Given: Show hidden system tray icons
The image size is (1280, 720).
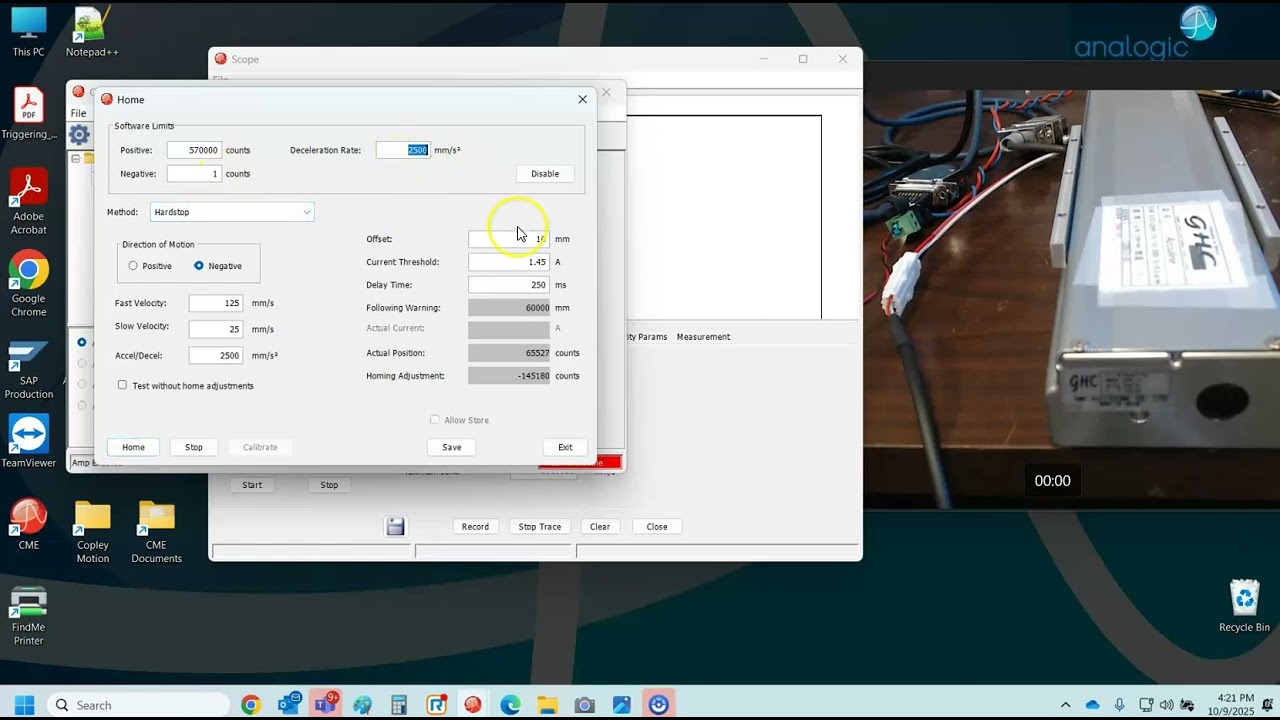Looking at the screenshot, I should coord(1065,705).
